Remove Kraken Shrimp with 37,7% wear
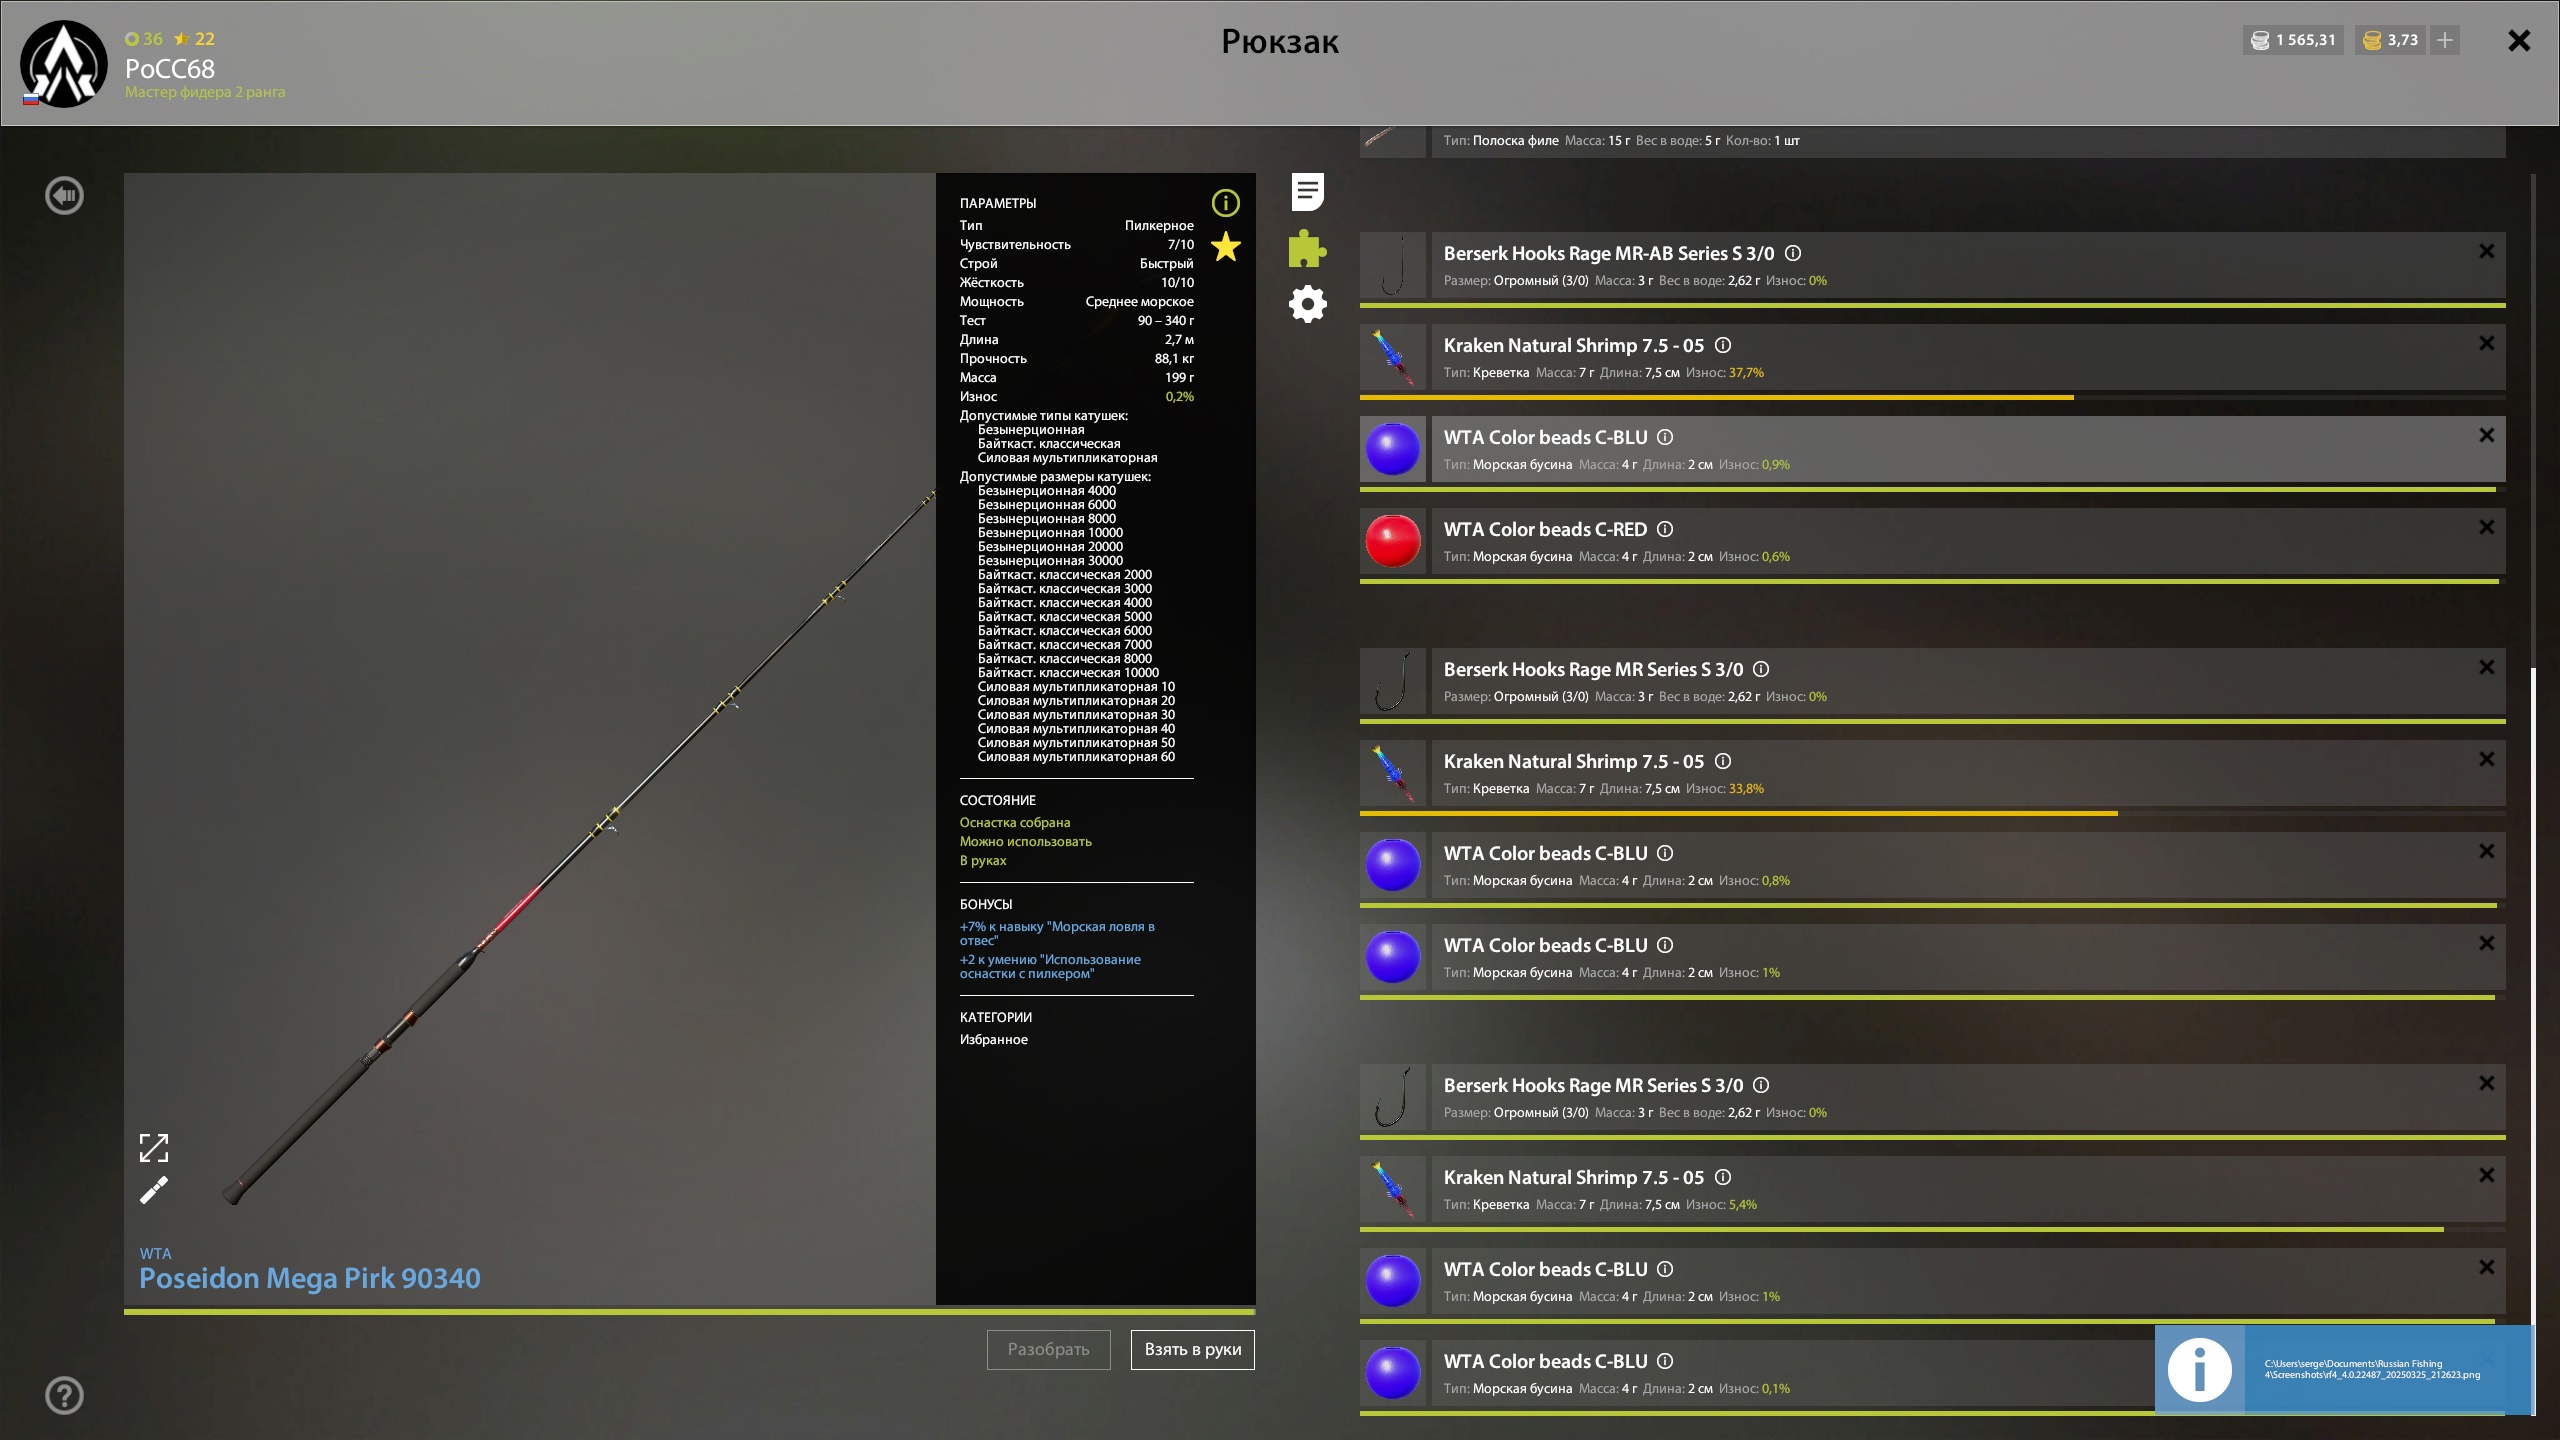This screenshot has width=2560, height=1440. click(2487, 344)
